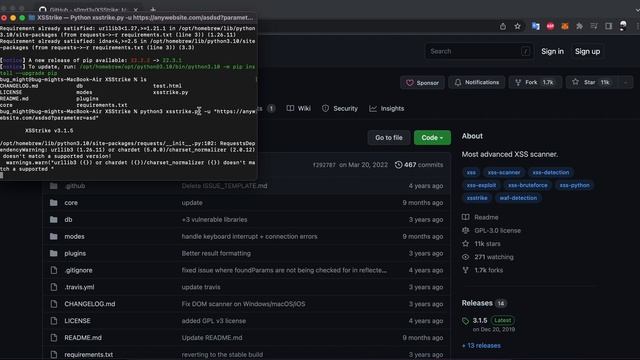This screenshot has height=360, width=640.
Task: Click the folder icon beside modes
Action: click(53, 237)
